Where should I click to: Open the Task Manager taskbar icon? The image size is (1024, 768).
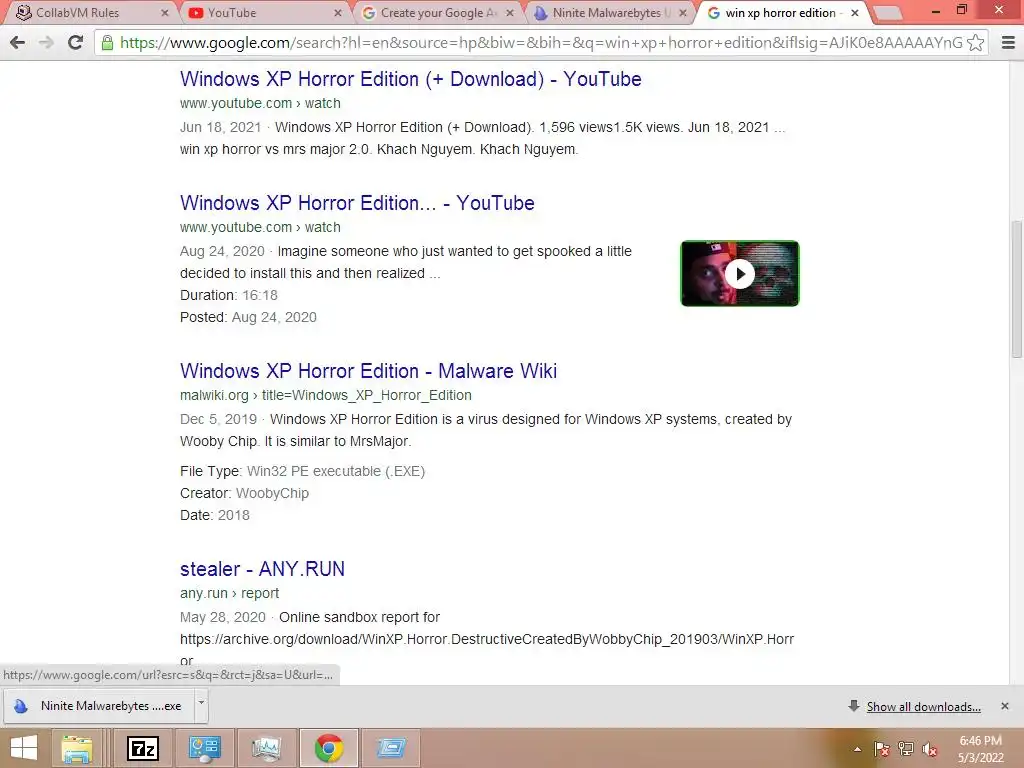tap(266, 748)
